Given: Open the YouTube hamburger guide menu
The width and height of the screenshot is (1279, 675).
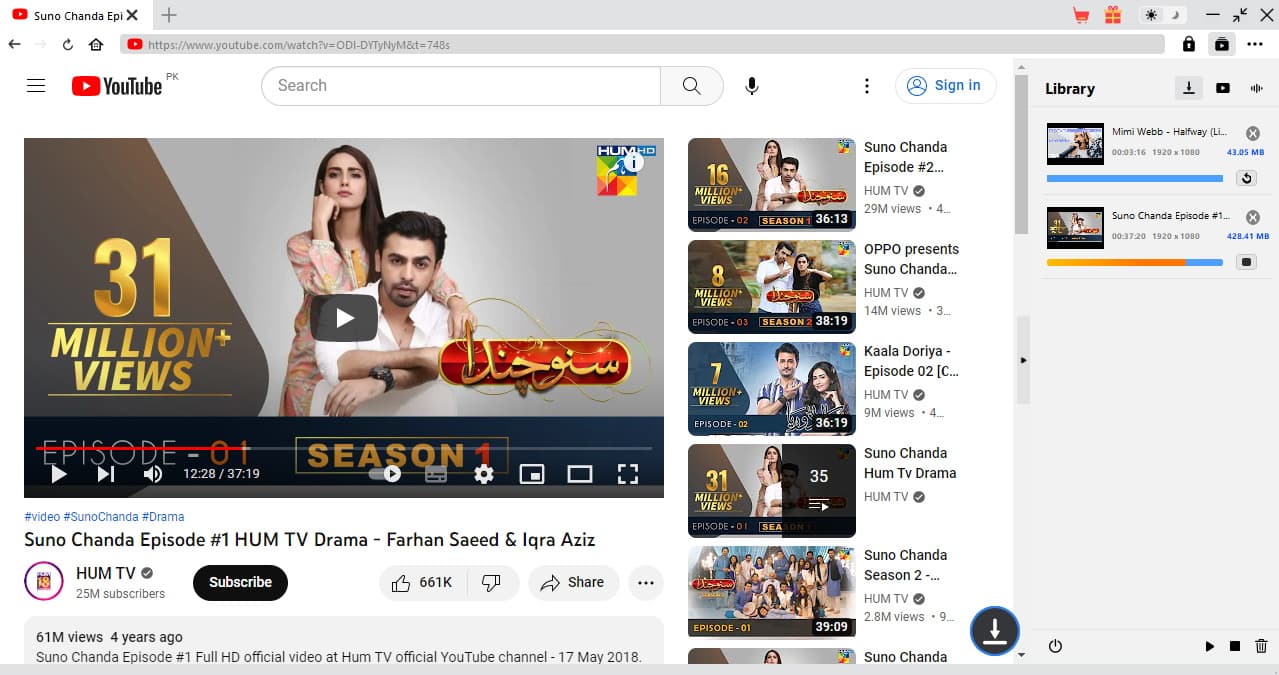Looking at the screenshot, I should (36, 86).
